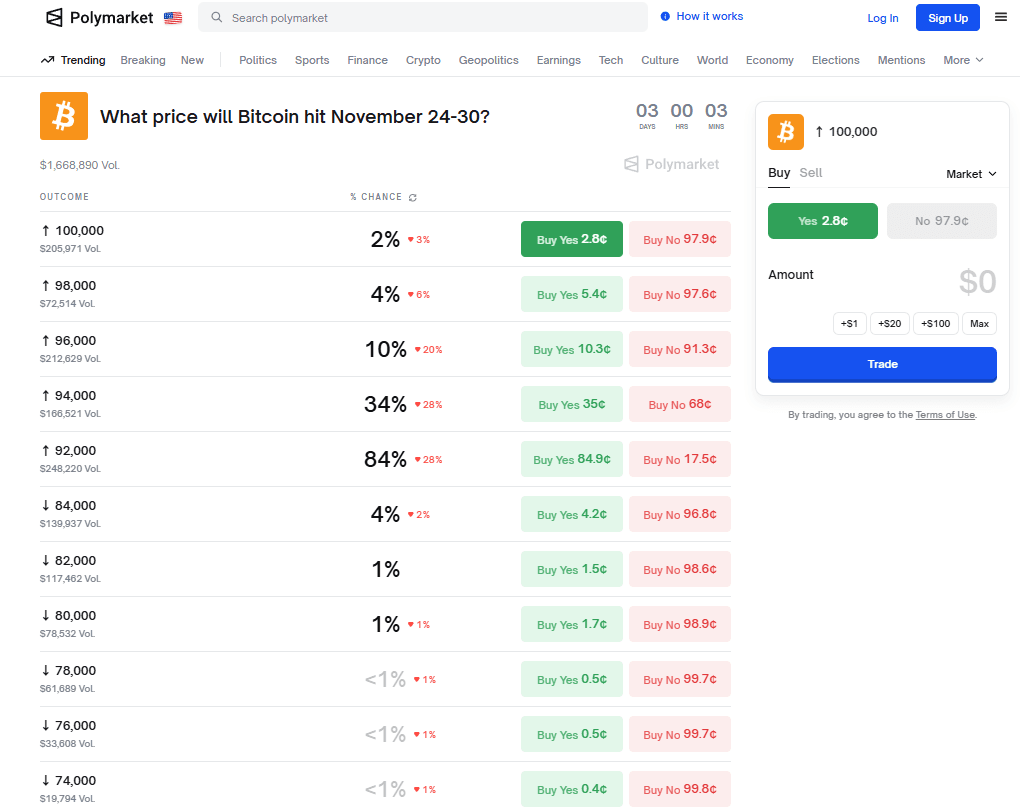Click Buy Yes 84.9¢ for 92,000

coord(572,459)
